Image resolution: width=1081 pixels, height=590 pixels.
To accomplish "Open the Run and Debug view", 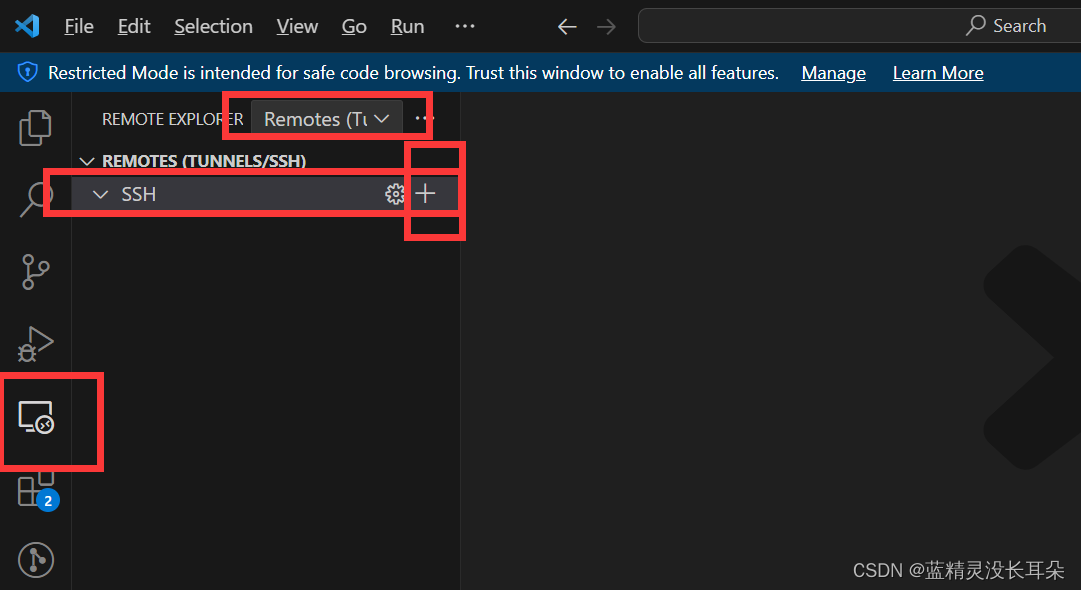I will [35, 343].
